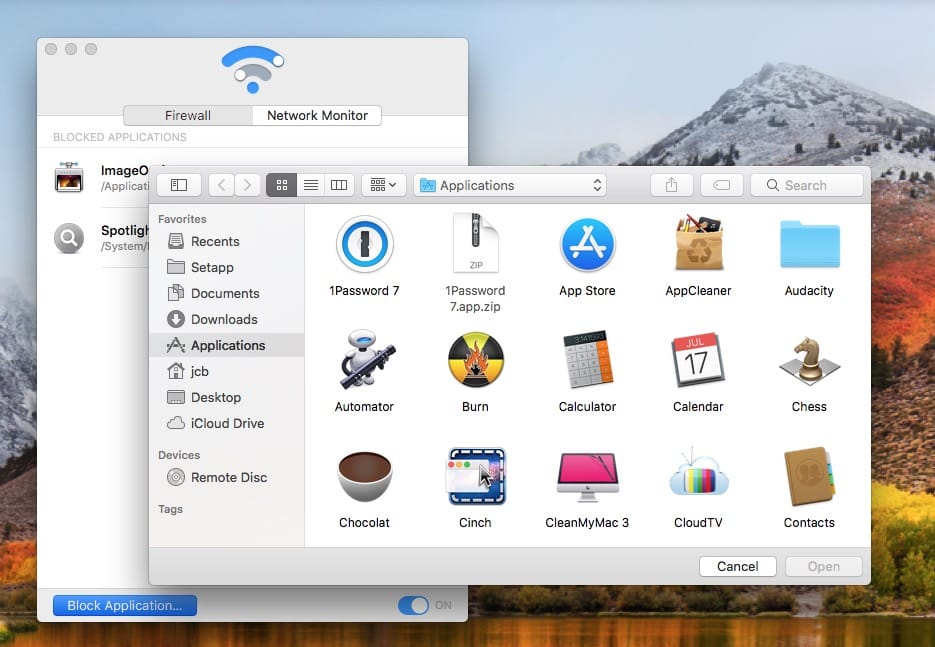Switch to the Firewall tab
Viewport: 935px width, 647px height.
tap(188, 115)
